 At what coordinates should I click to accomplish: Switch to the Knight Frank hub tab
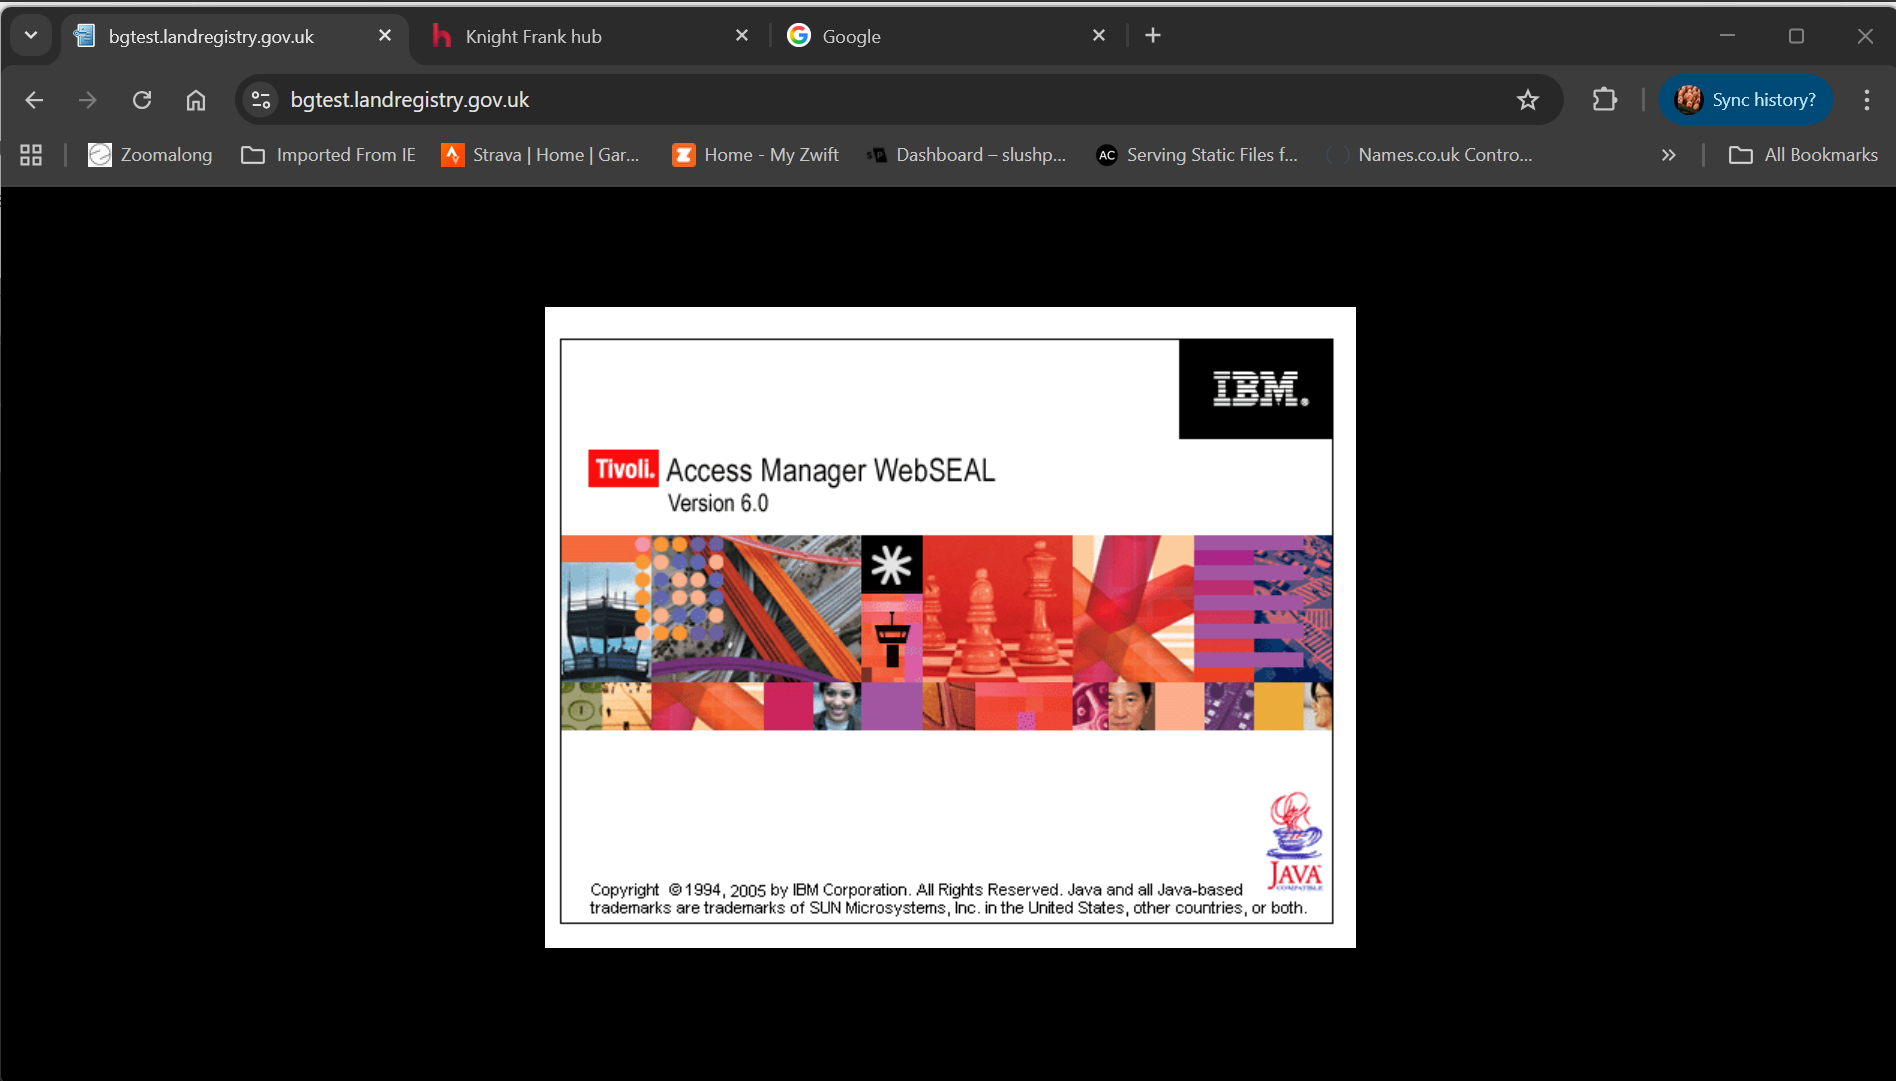590,36
